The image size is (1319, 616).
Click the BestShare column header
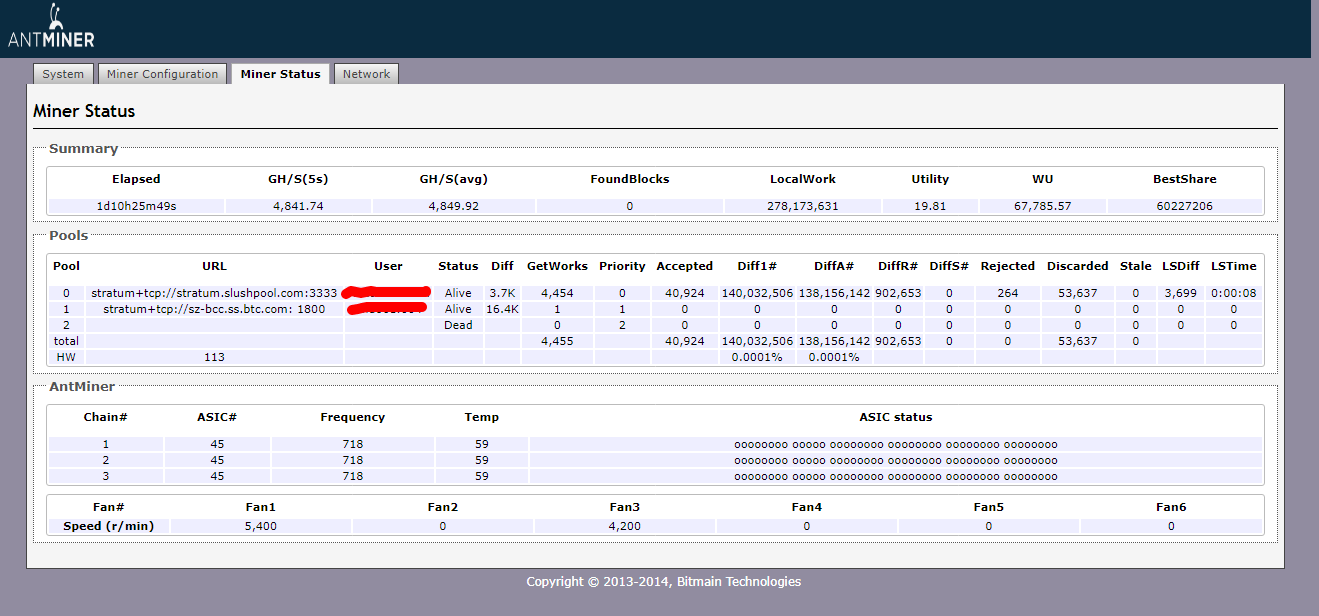pos(1185,179)
